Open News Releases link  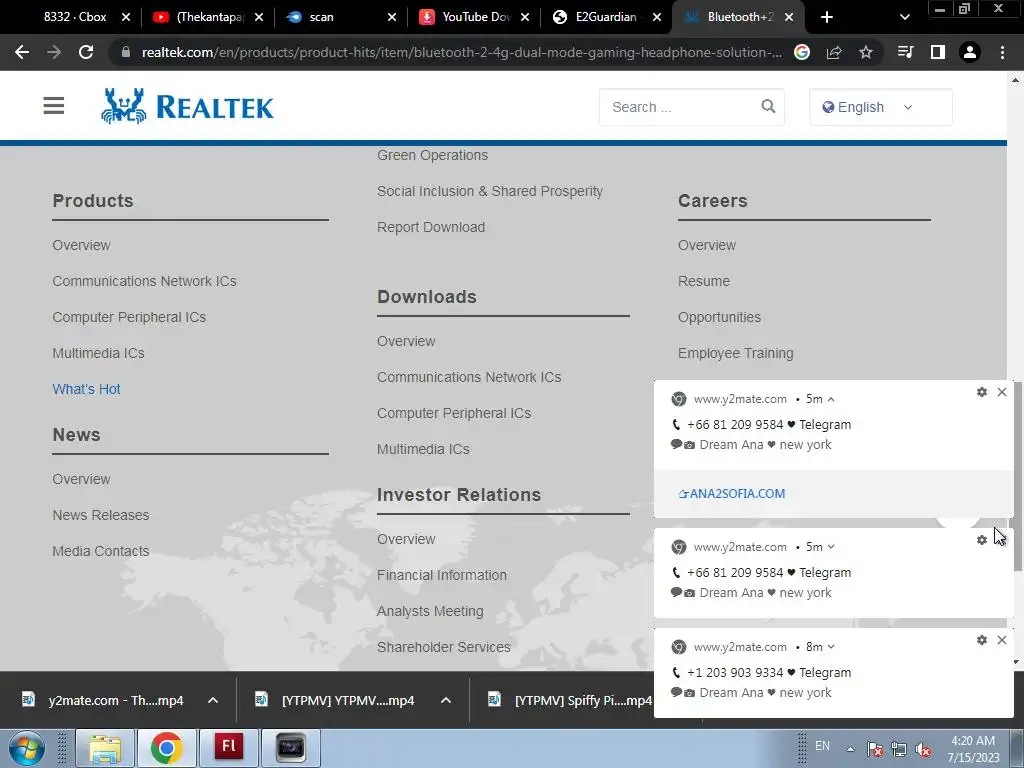101,515
